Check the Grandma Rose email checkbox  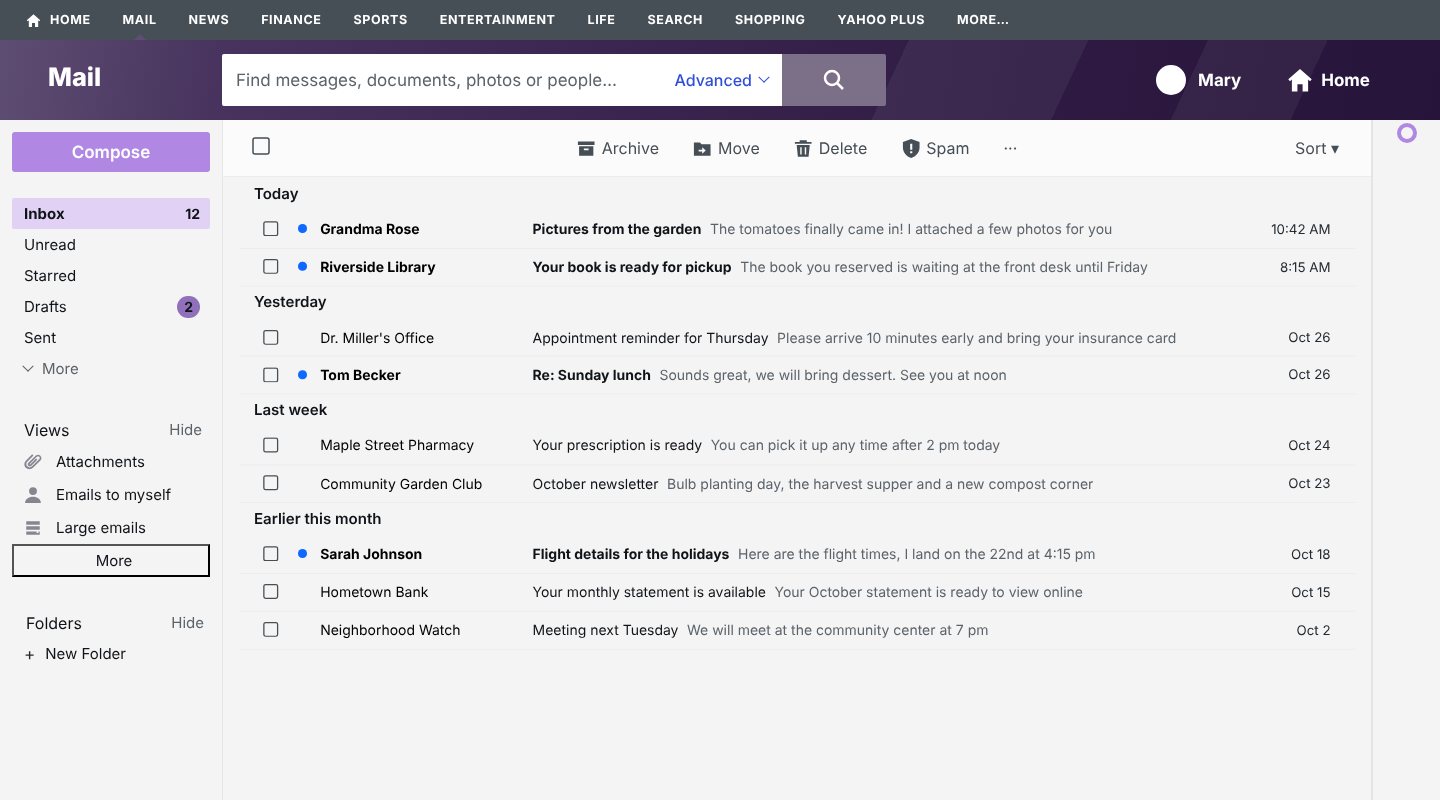click(271, 229)
